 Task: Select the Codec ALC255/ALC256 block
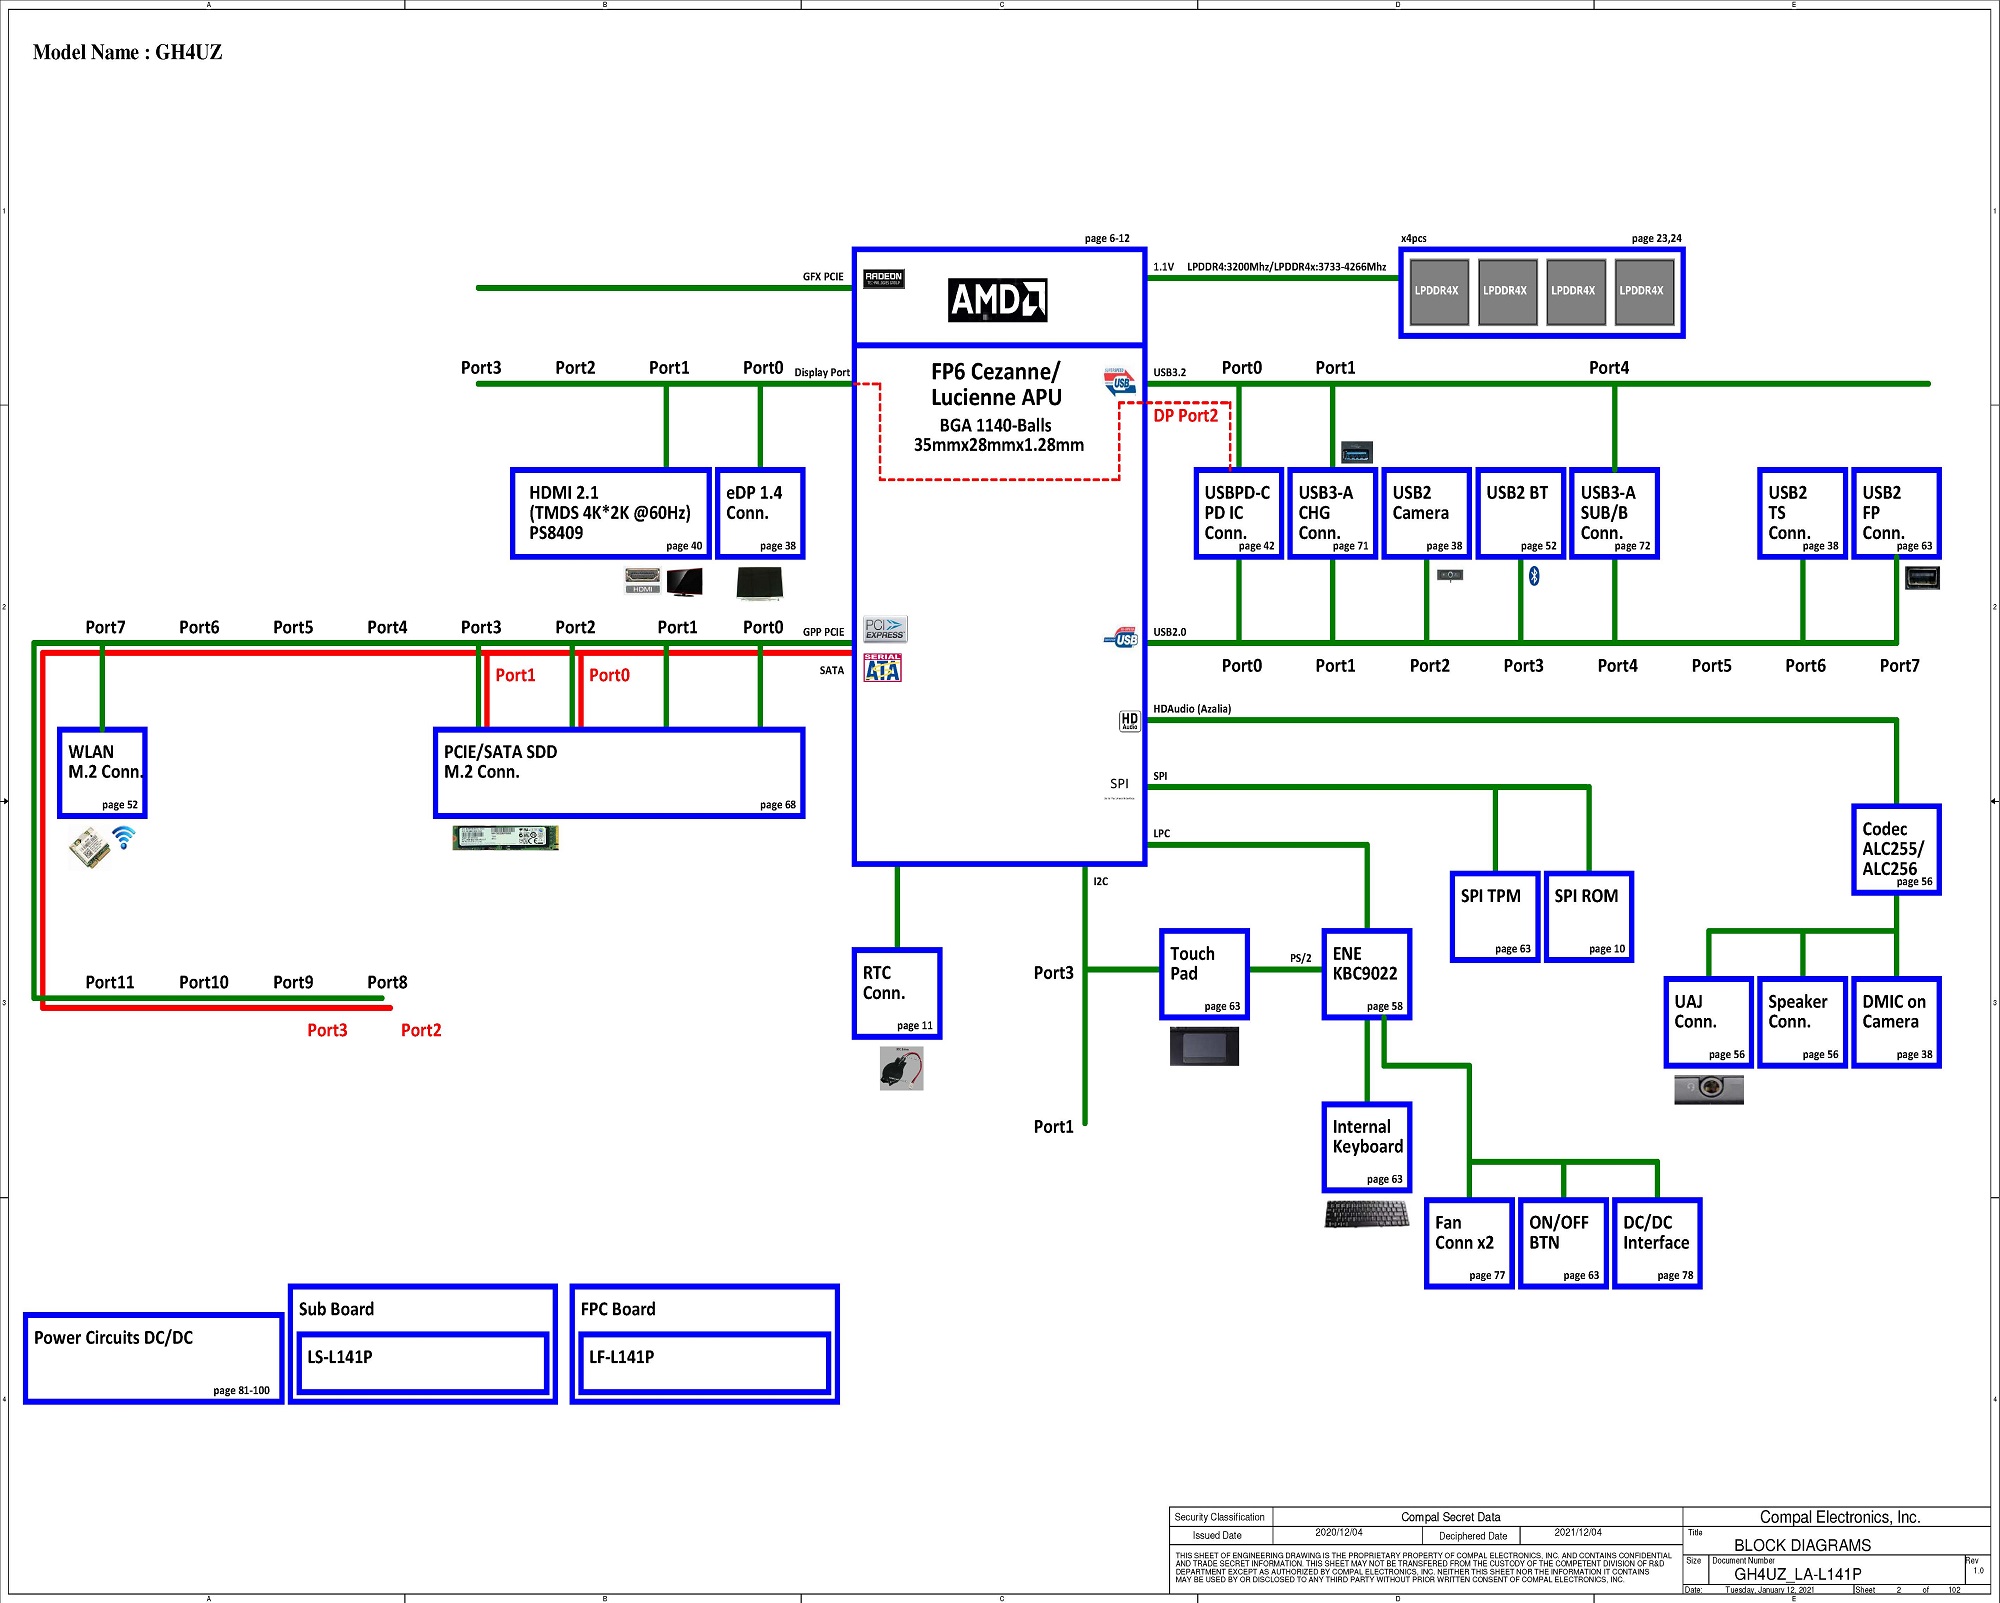pyautogui.click(x=1896, y=850)
